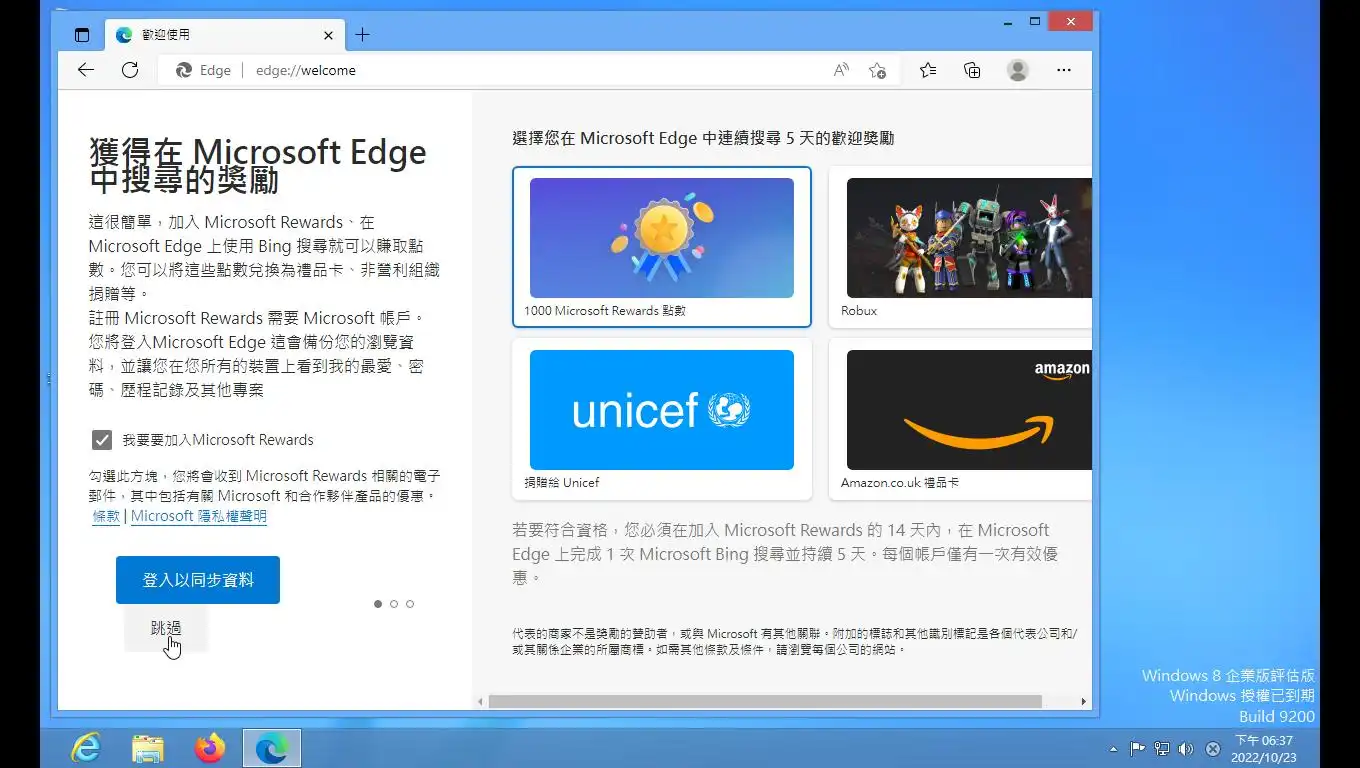Open Firefox from taskbar

click(210, 748)
